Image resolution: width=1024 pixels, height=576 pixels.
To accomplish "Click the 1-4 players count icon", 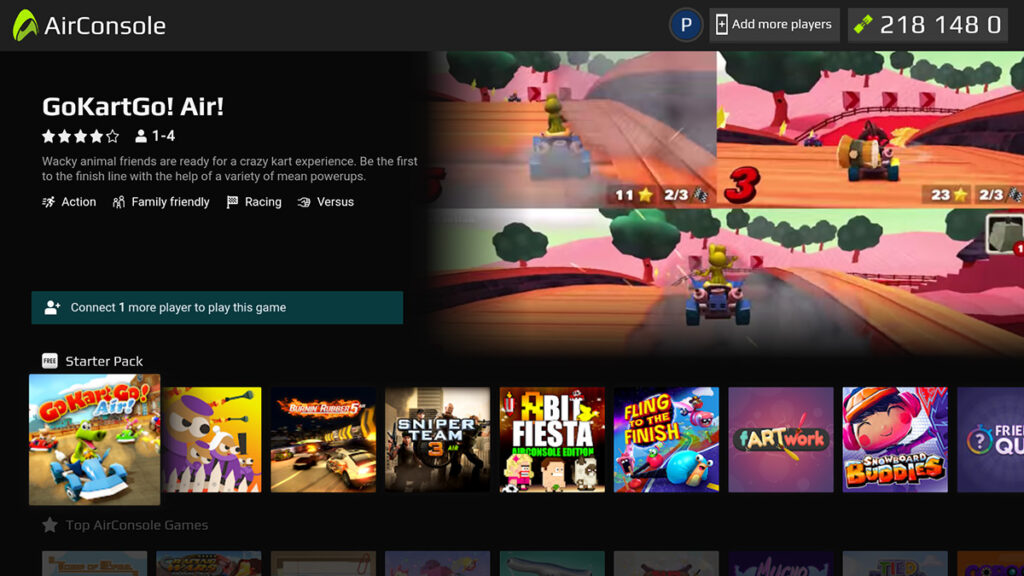I will [141, 136].
